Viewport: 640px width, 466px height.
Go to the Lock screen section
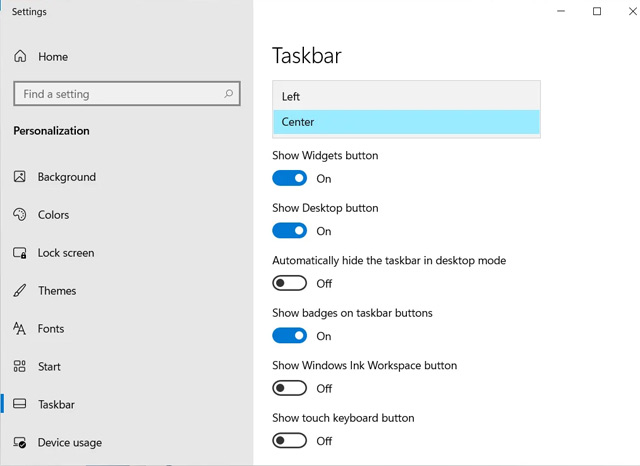click(x=66, y=253)
